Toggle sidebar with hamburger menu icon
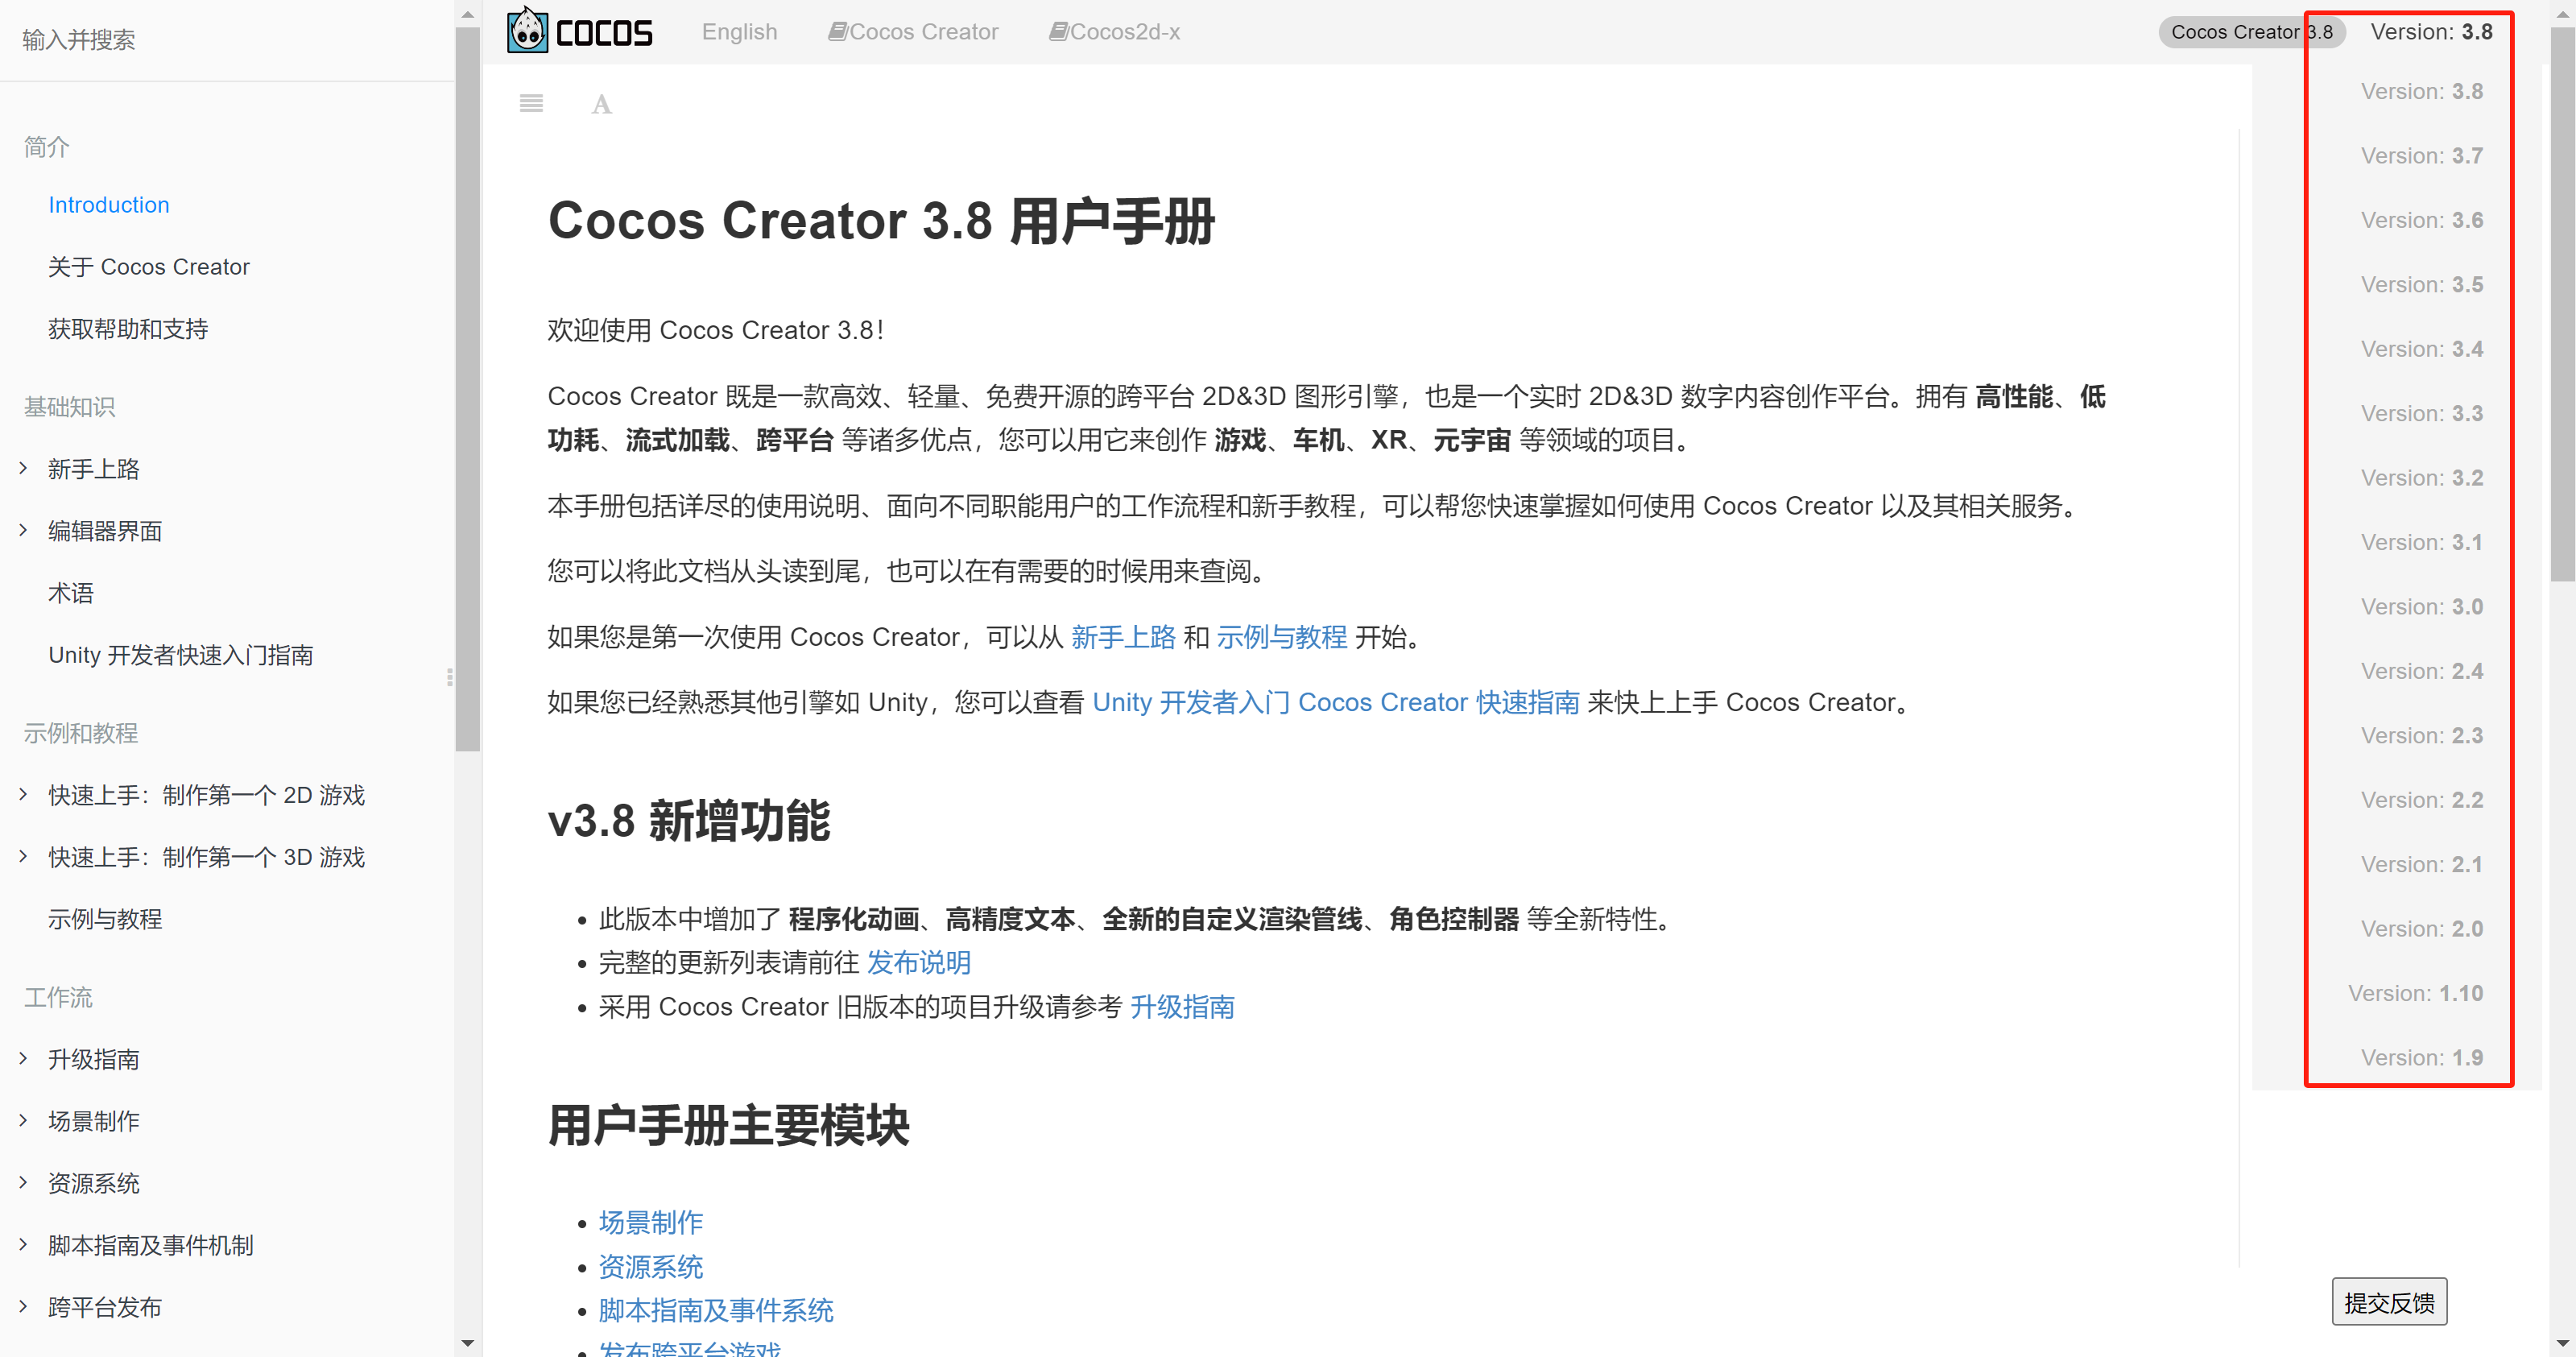 click(x=531, y=103)
